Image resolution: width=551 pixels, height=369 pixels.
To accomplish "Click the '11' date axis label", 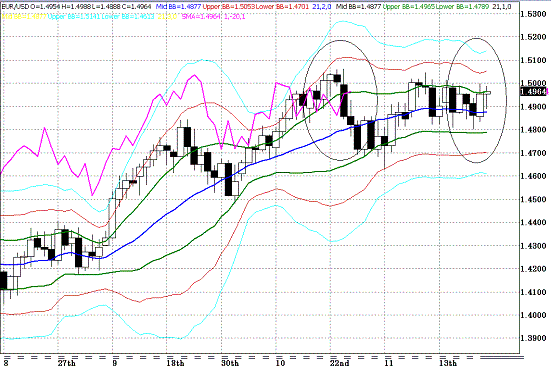I will (389, 363).
